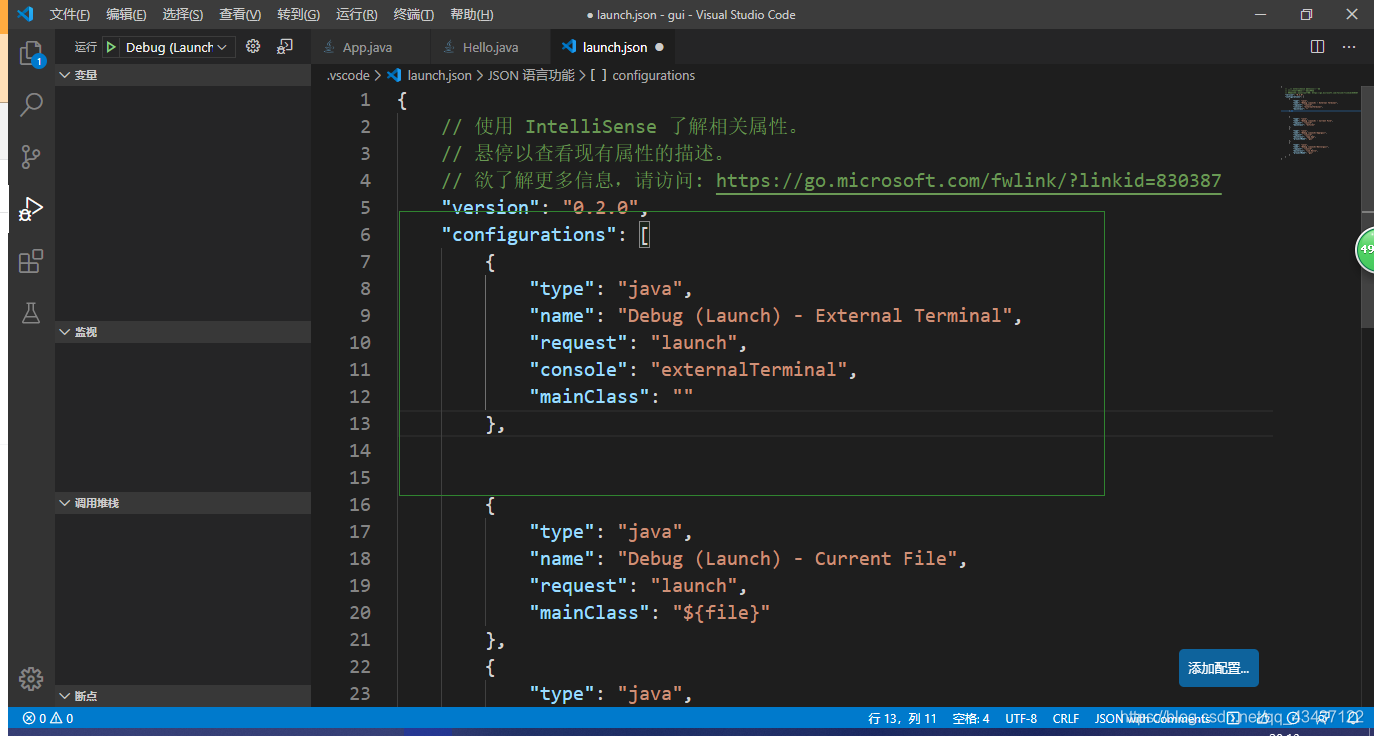Screen dimensions: 1374x736
Task: Open the Extensions view
Action: pyautogui.click(x=31, y=261)
